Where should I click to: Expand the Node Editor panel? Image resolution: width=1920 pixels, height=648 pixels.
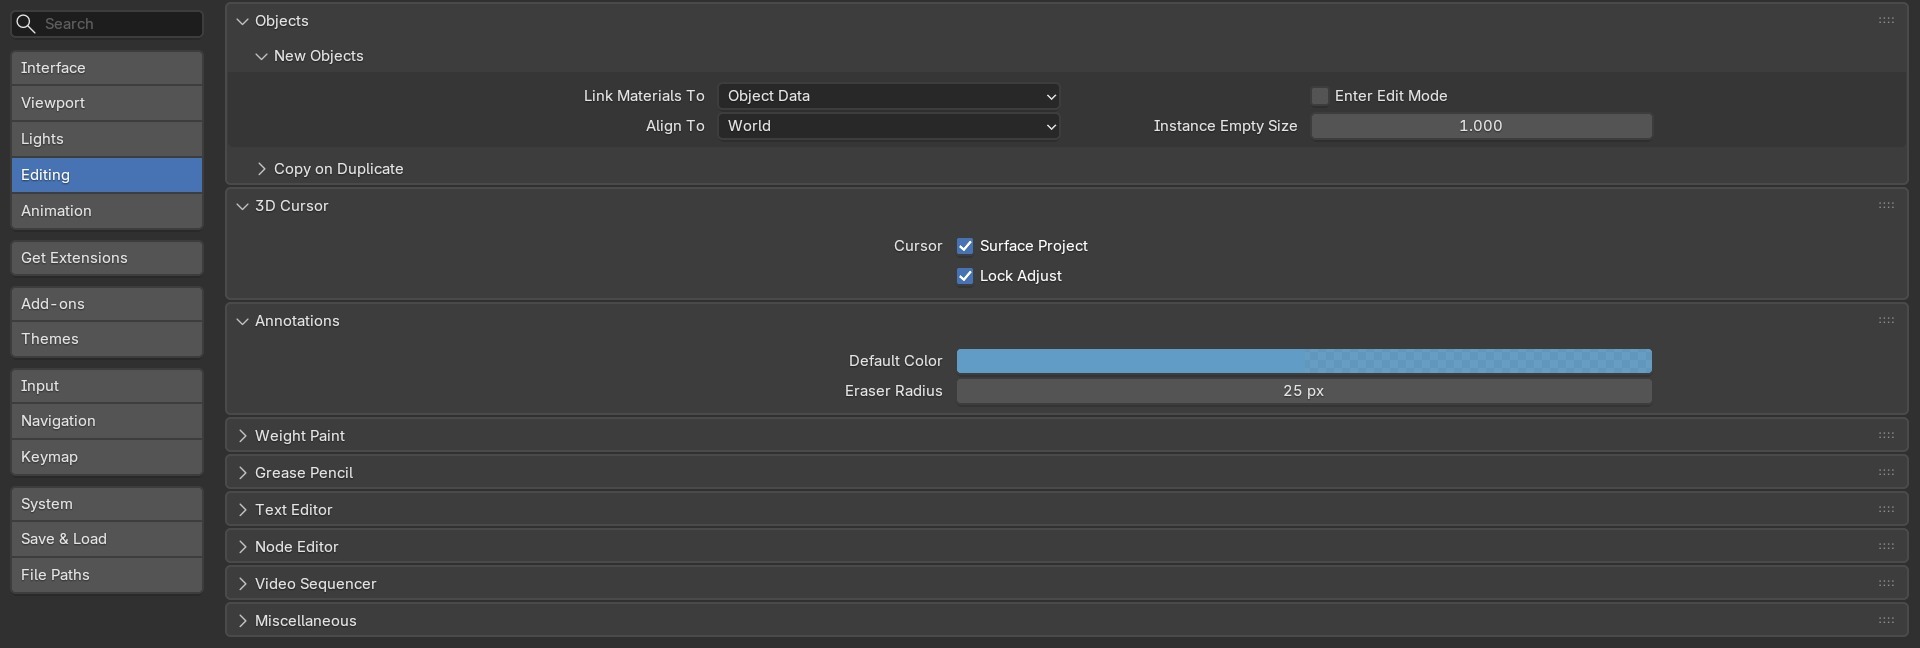(242, 547)
